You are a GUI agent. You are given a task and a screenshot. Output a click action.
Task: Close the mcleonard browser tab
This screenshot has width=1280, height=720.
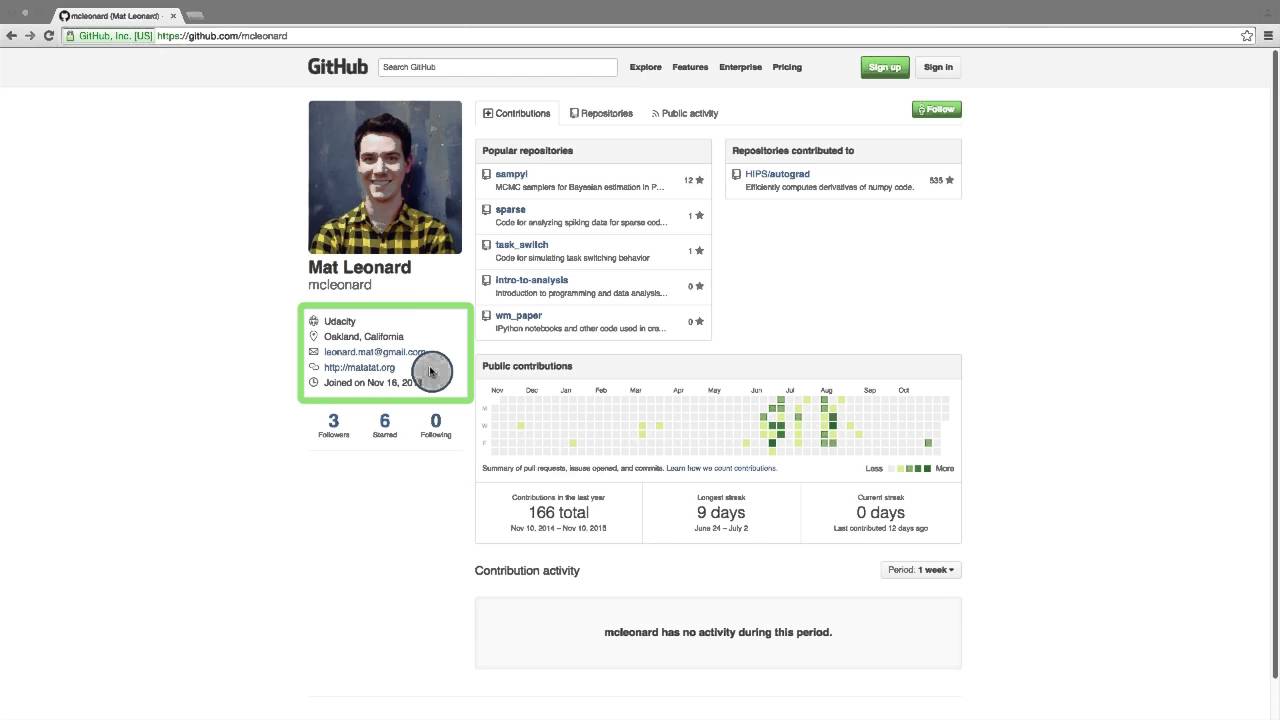pos(173,16)
